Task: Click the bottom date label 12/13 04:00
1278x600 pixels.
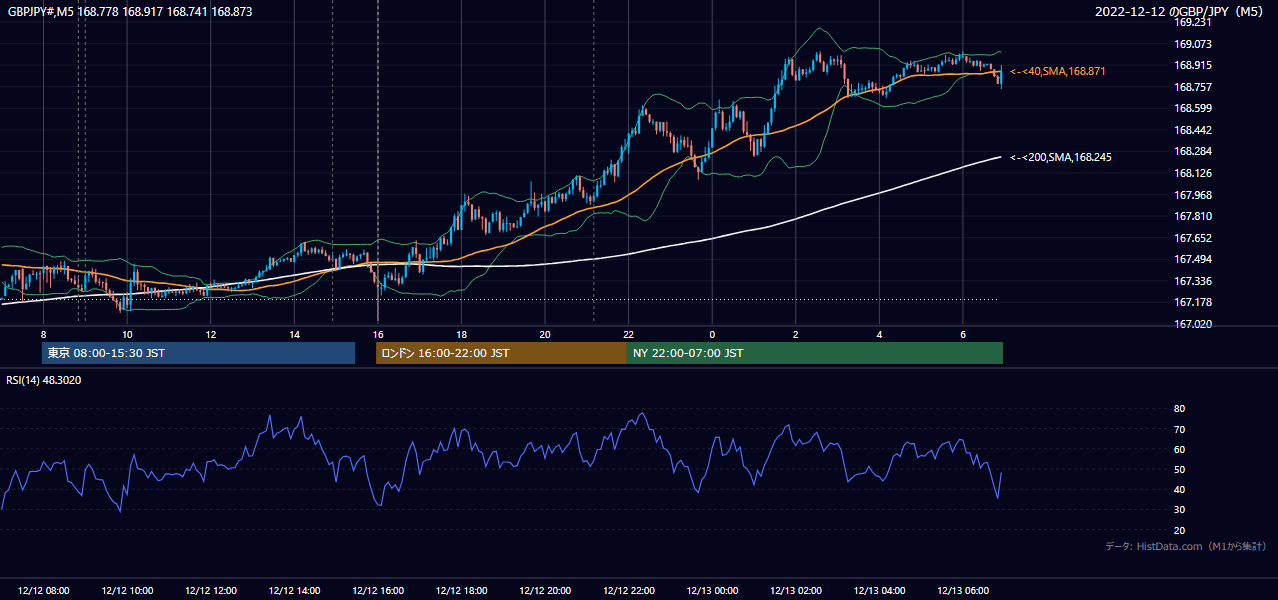Action: point(879,591)
